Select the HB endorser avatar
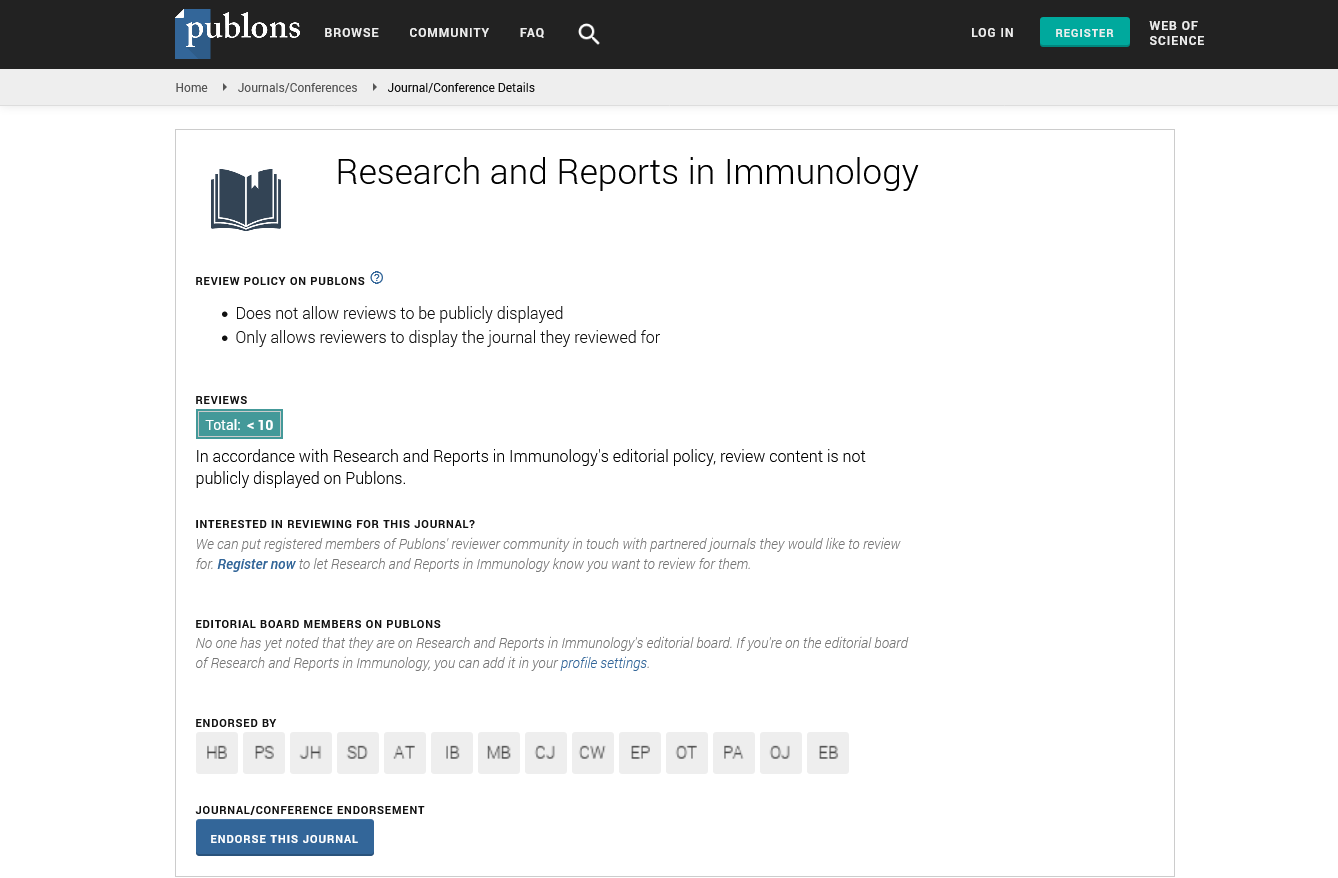 [x=217, y=753]
